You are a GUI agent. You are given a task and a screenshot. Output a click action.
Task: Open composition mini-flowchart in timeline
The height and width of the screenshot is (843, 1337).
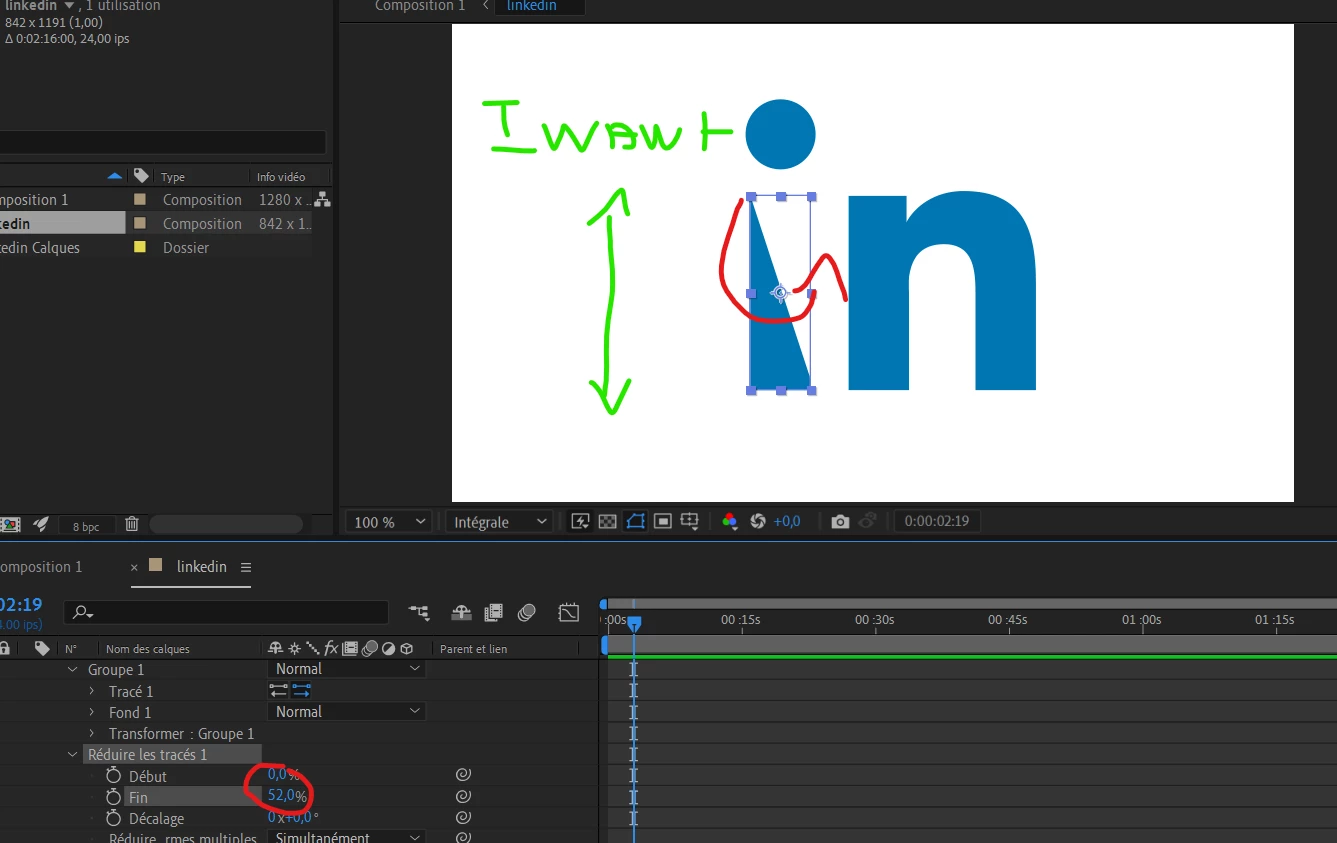tap(419, 612)
